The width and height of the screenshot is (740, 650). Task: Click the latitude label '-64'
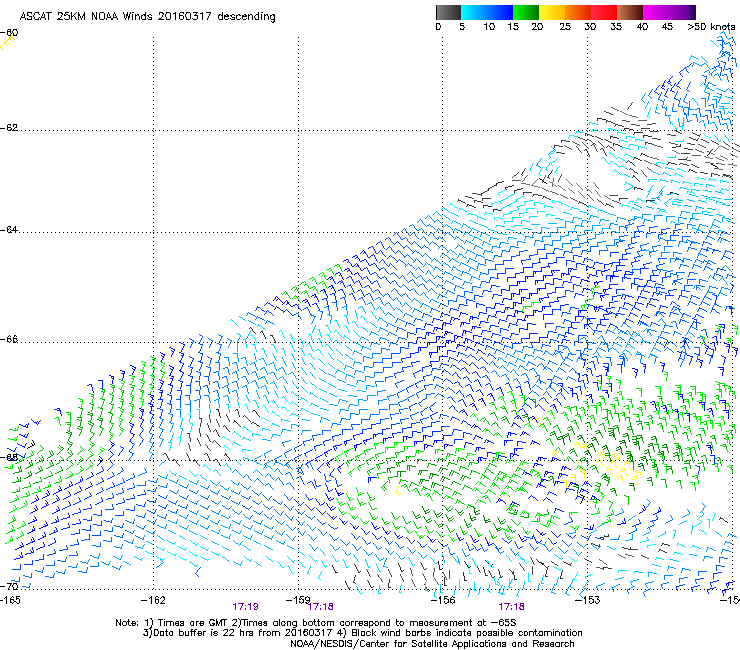[x=9, y=230]
